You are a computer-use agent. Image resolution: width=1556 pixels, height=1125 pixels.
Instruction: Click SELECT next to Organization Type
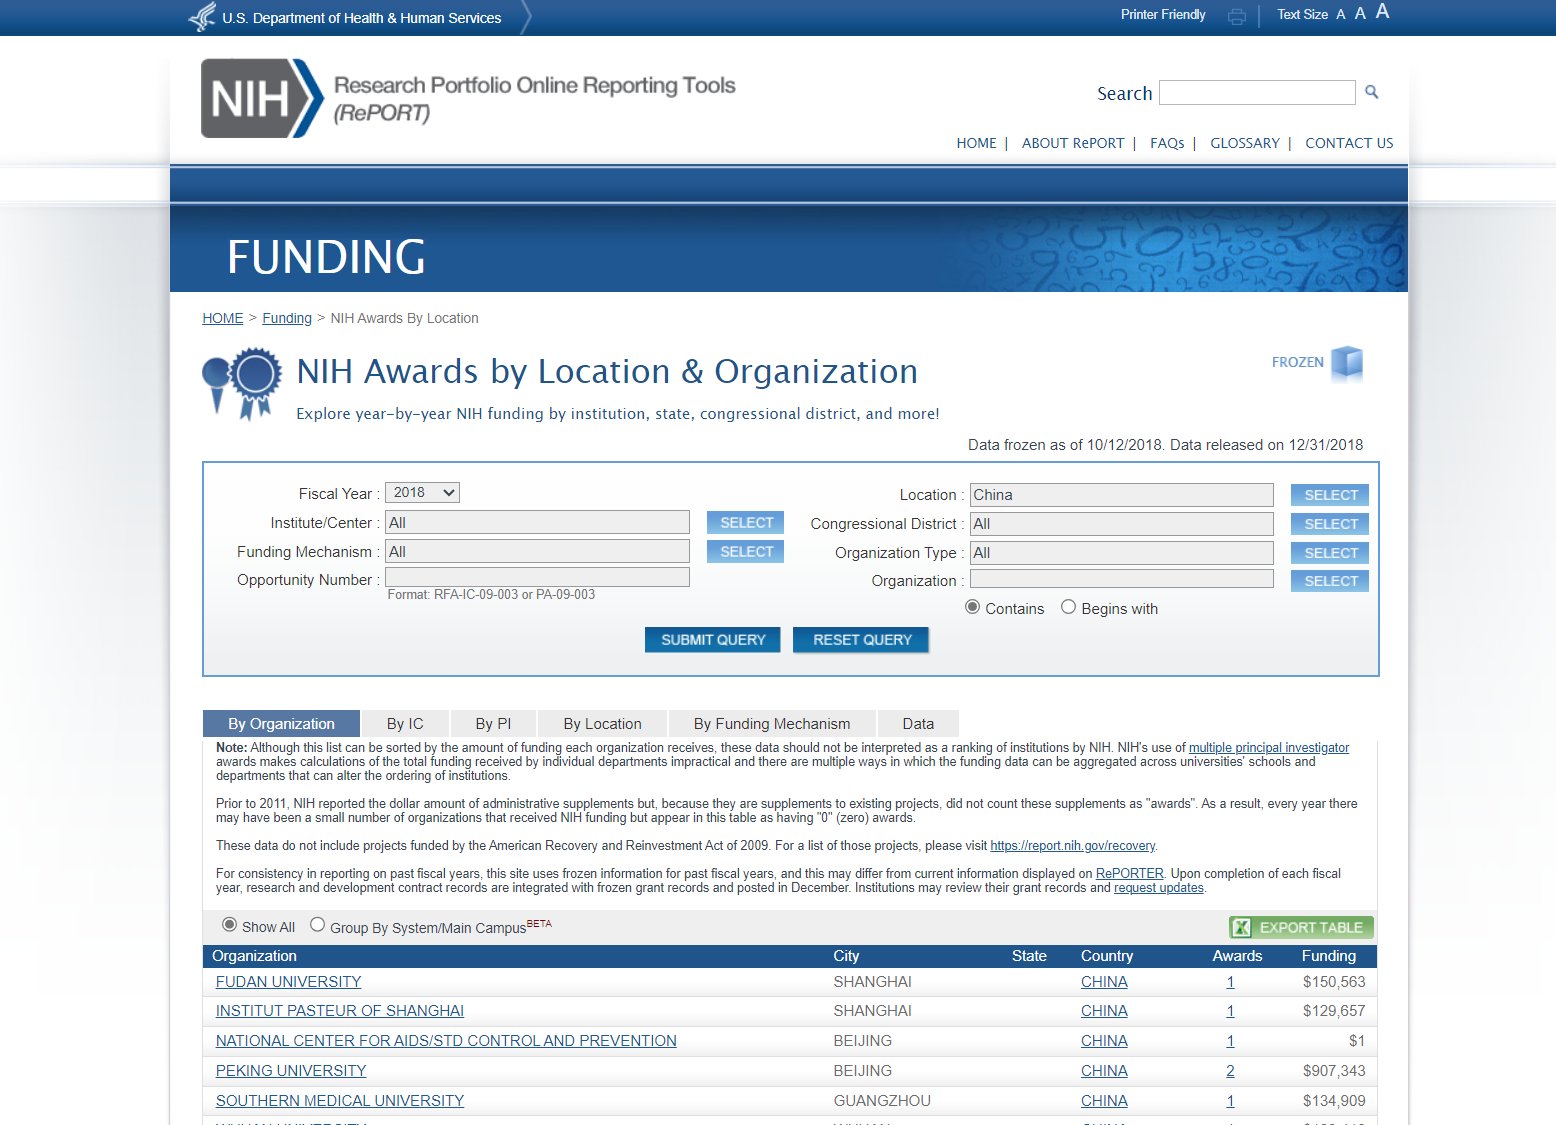tap(1330, 553)
